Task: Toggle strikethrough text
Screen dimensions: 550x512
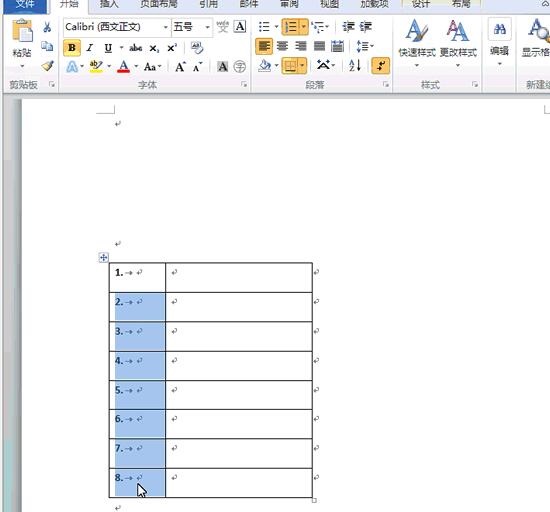Action: 136,48
